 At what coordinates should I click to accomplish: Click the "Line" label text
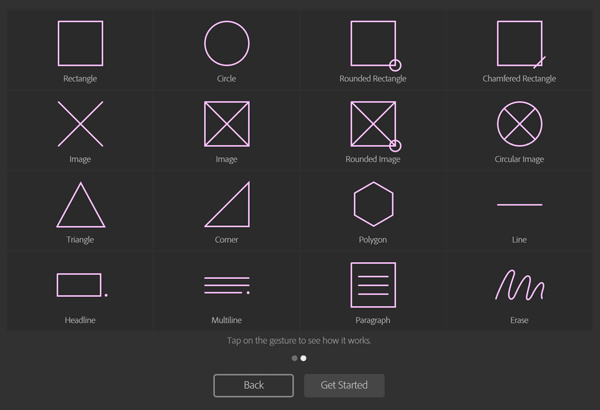[519, 240]
